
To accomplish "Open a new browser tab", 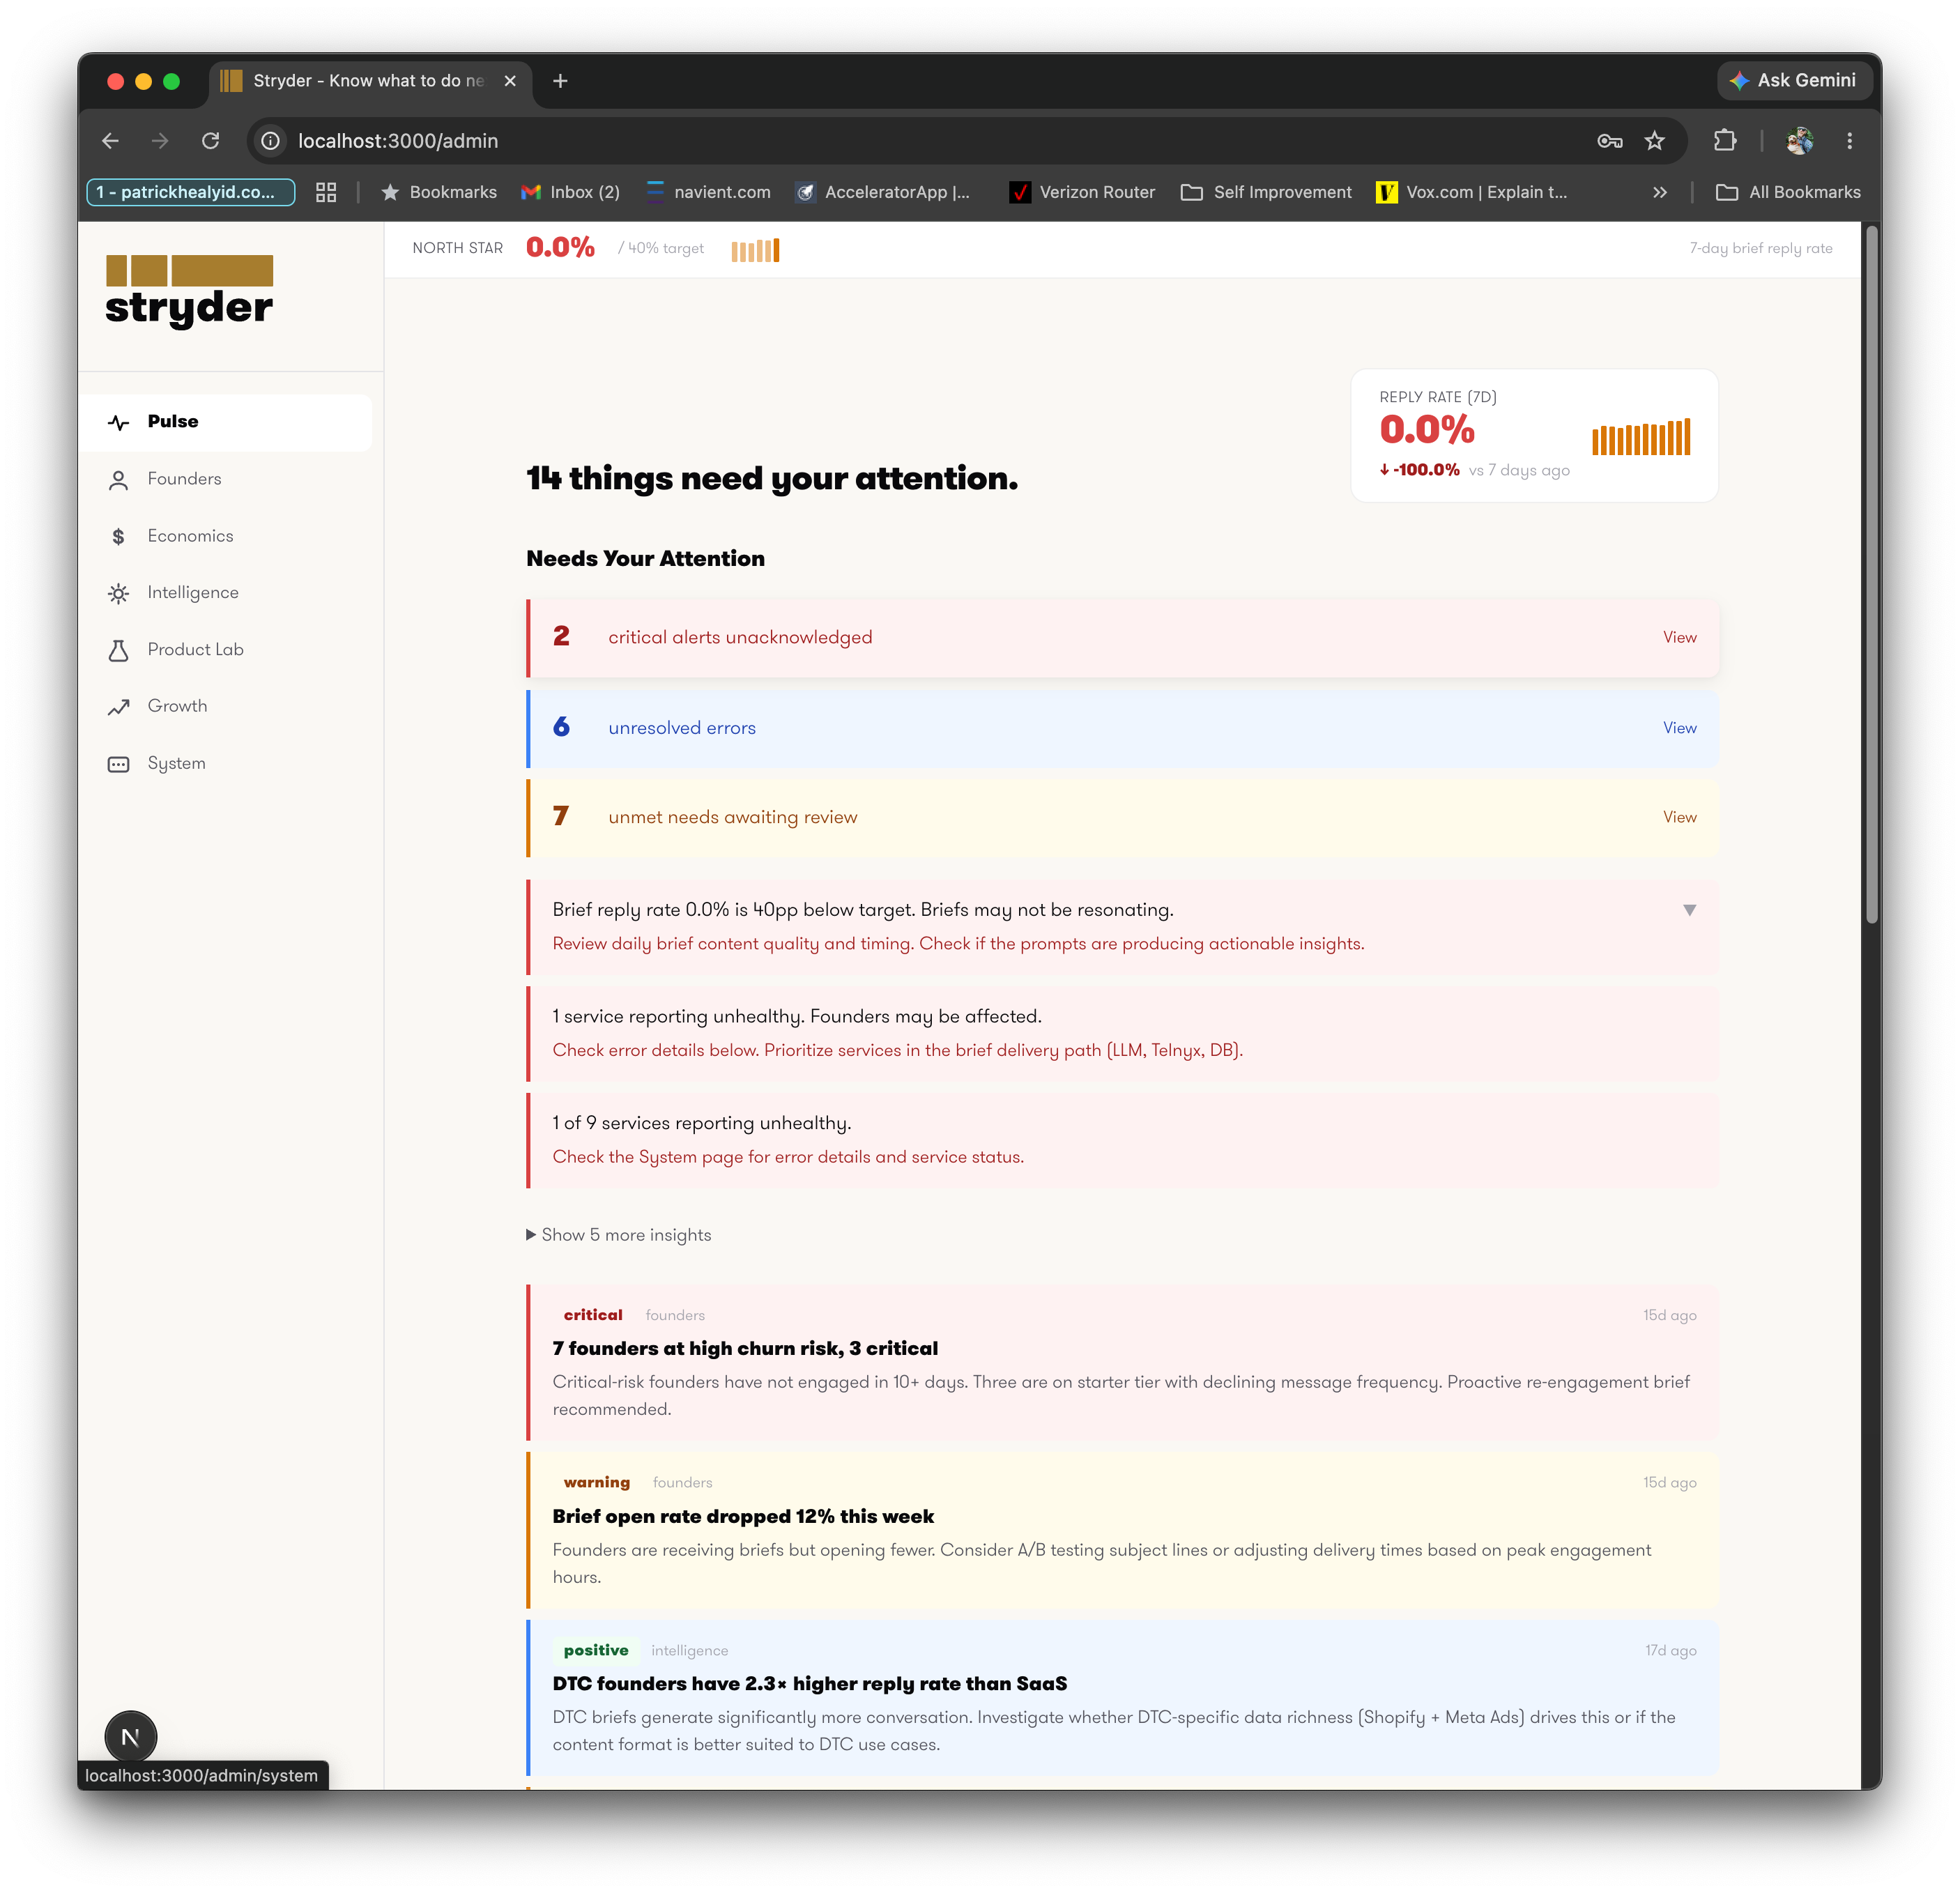I will click(x=560, y=81).
